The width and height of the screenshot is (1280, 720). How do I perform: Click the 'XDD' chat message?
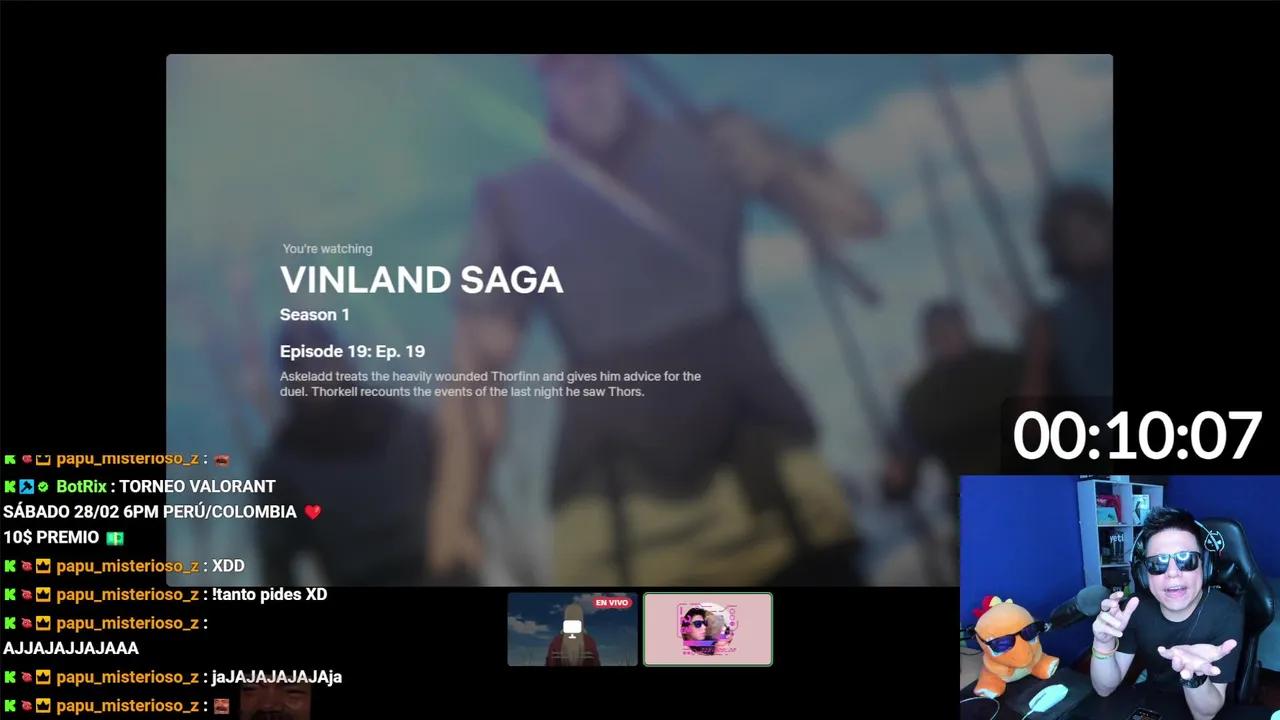tap(228, 566)
